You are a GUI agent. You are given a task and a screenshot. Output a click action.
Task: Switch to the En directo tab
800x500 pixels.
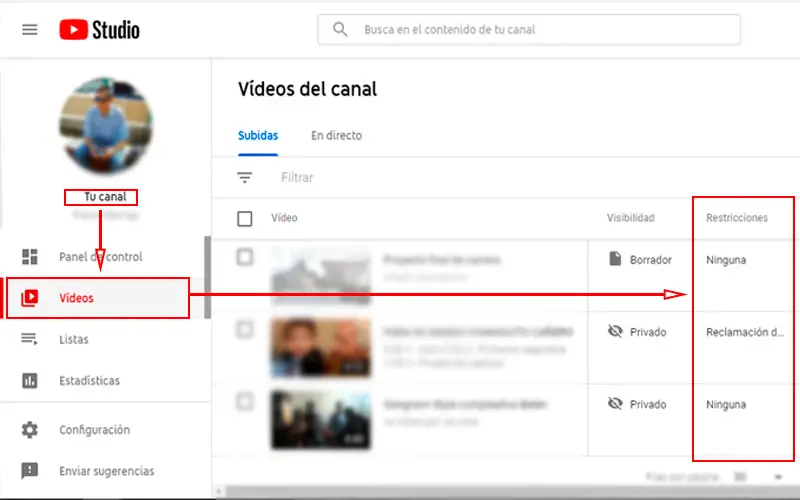pyautogui.click(x=336, y=135)
